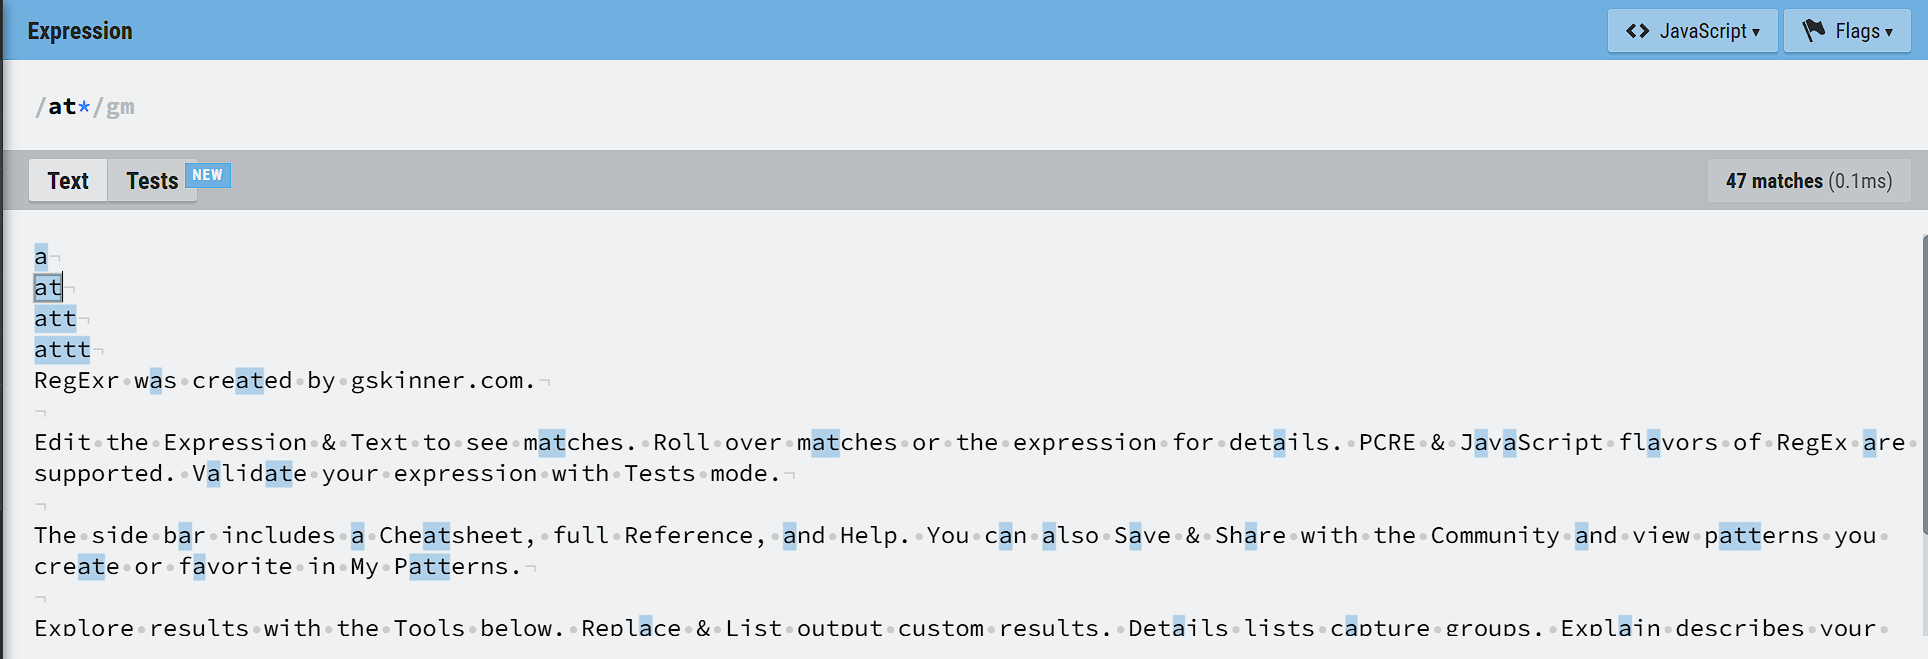Screen dimensions: 1928x659
Task: Click the flag icon in Flags button
Action: (1814, 31)
